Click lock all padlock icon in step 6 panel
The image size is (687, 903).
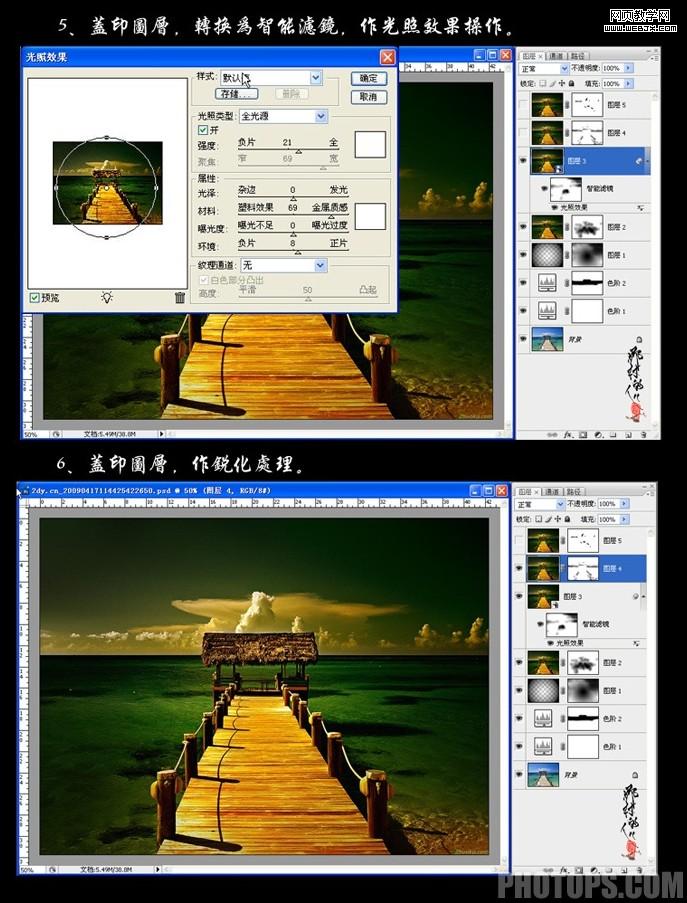click(567, 519)
